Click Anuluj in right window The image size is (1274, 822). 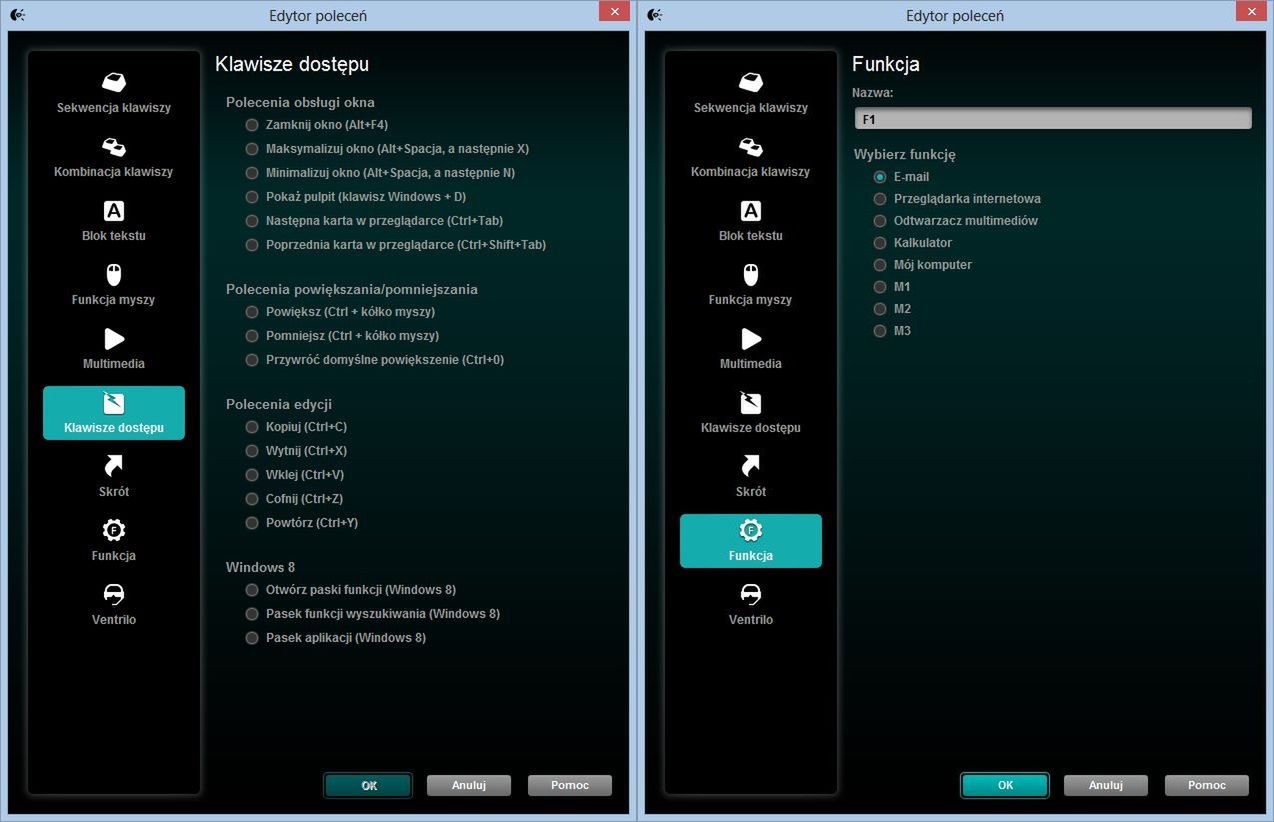(x=1106, y=785)
